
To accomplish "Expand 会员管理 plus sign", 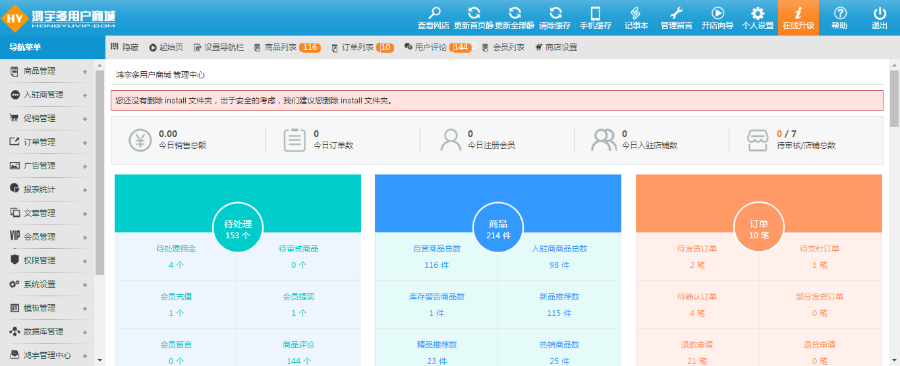I will pos(85,237).
